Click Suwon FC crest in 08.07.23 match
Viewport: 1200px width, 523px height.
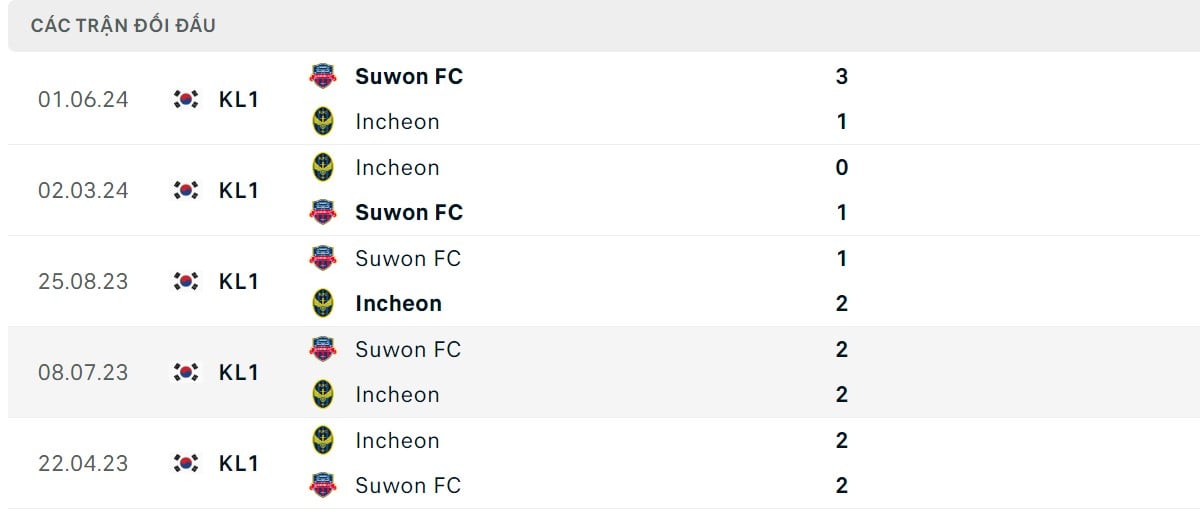click(323, 349)
